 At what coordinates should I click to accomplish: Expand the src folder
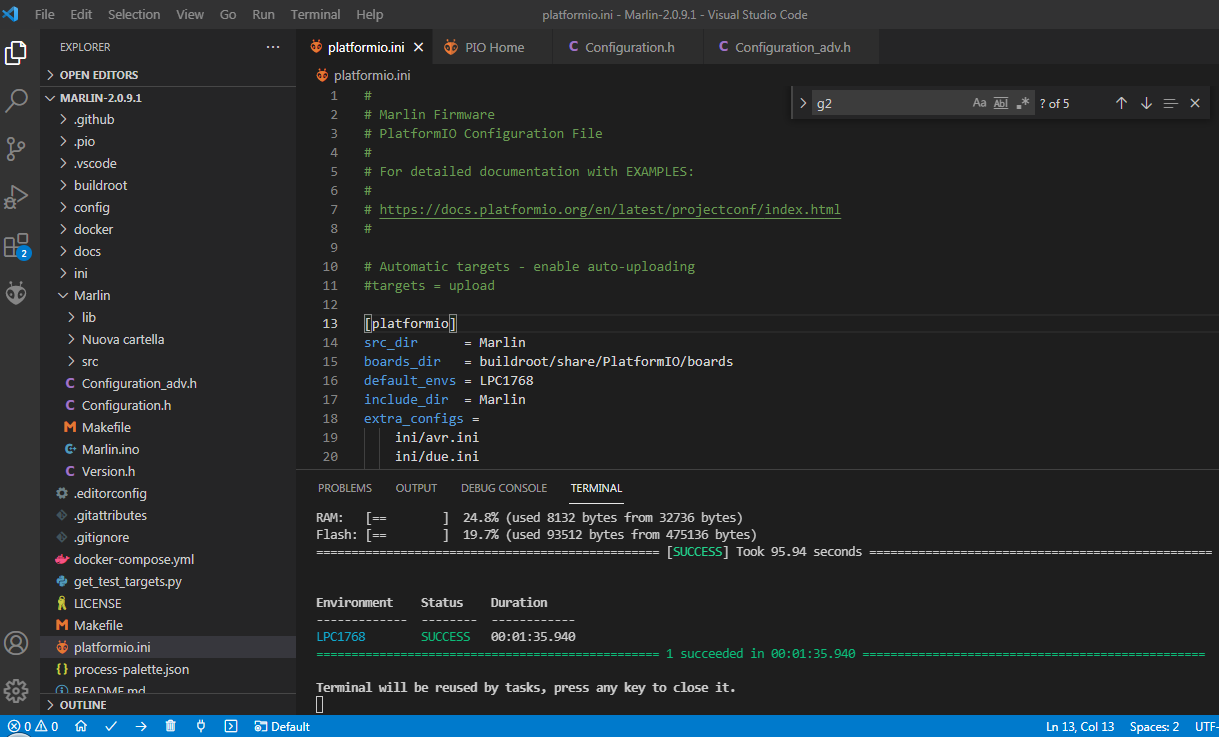(168, 361)
